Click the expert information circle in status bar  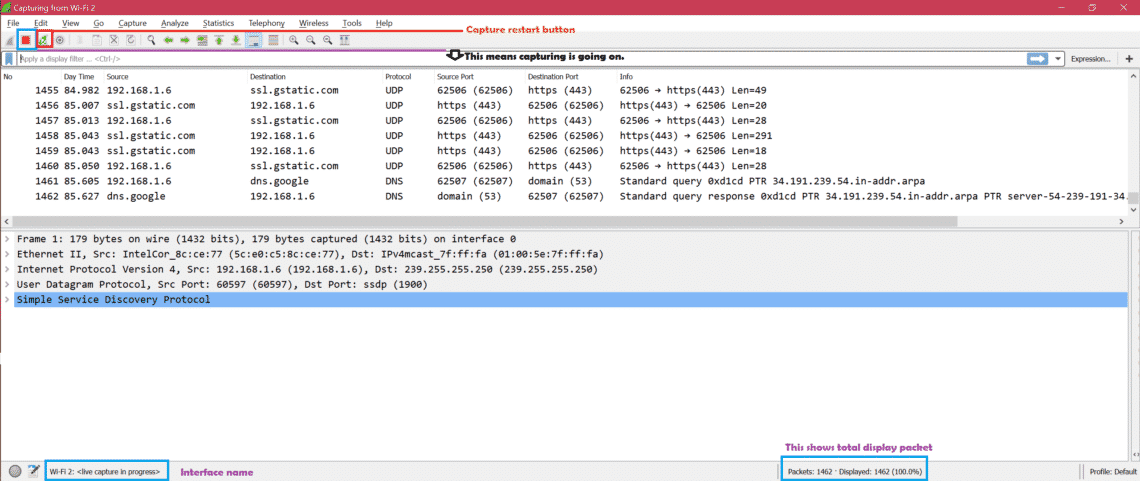pyautogui.click(x=15, y=471)
